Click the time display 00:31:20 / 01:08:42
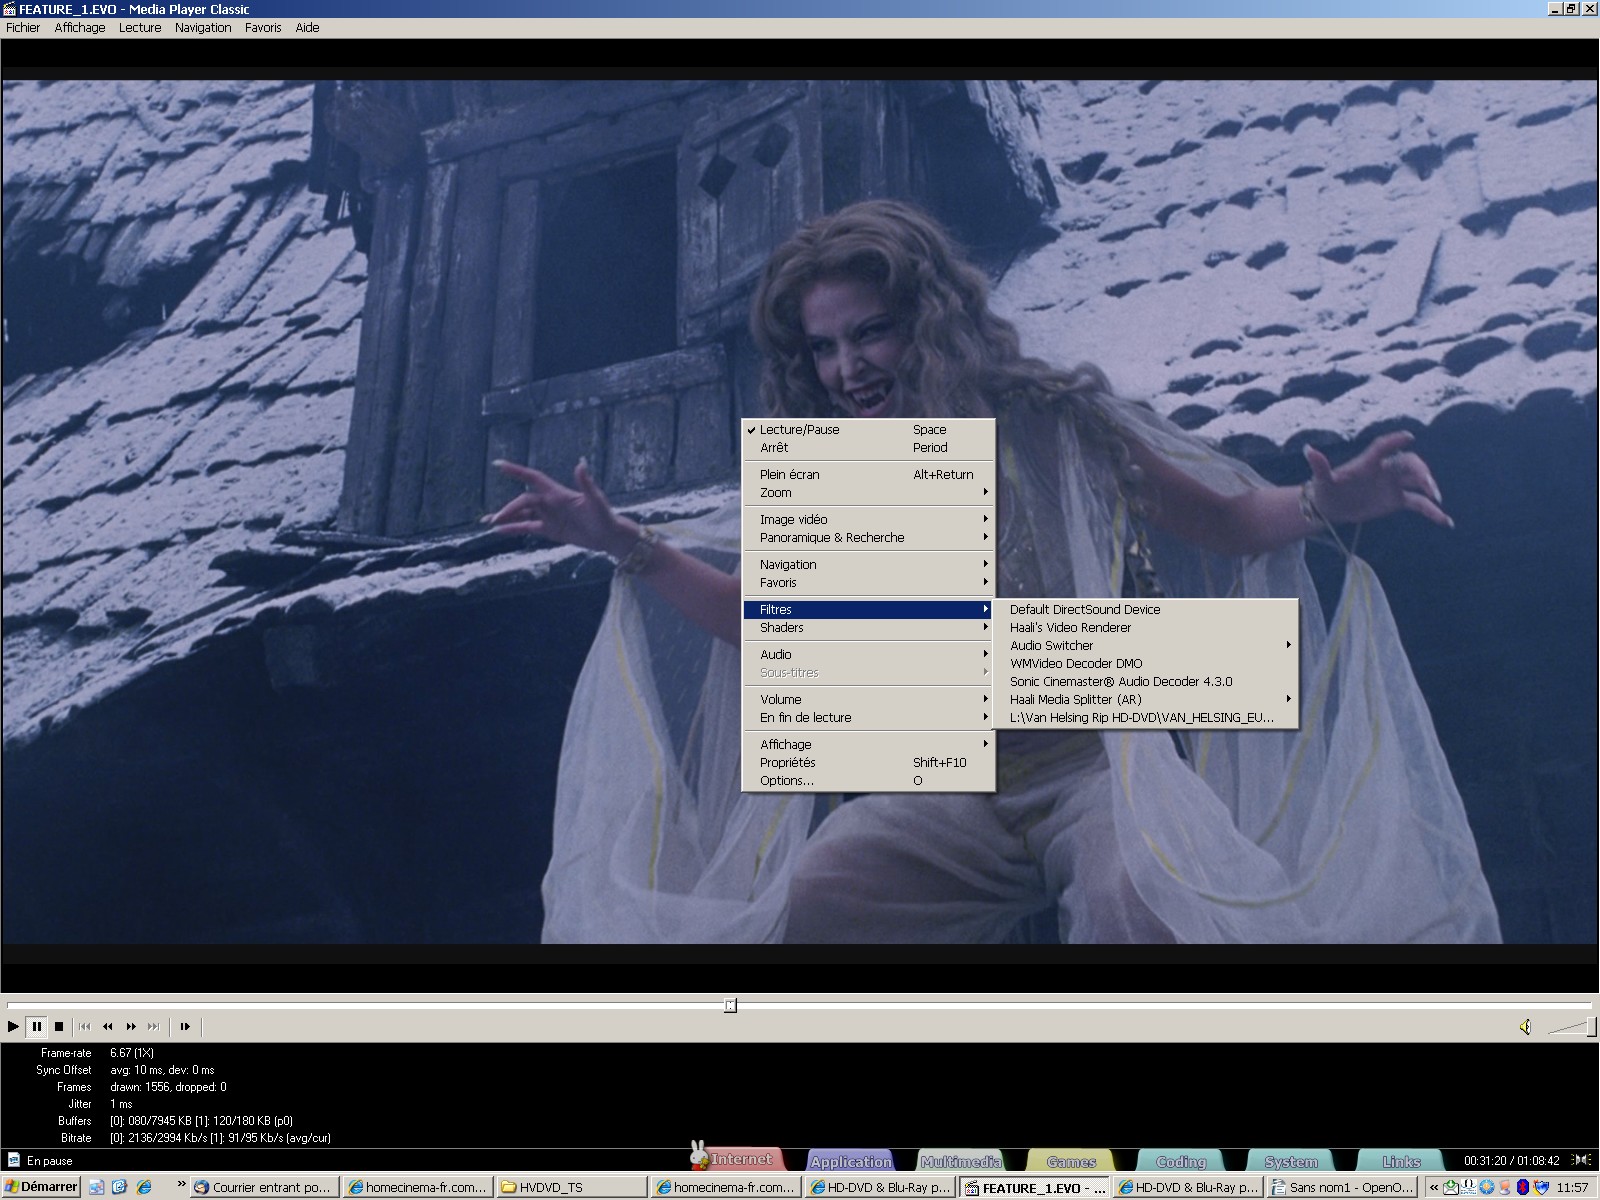Viewport: 1600px width, 1200px height. [1511, 1161]
